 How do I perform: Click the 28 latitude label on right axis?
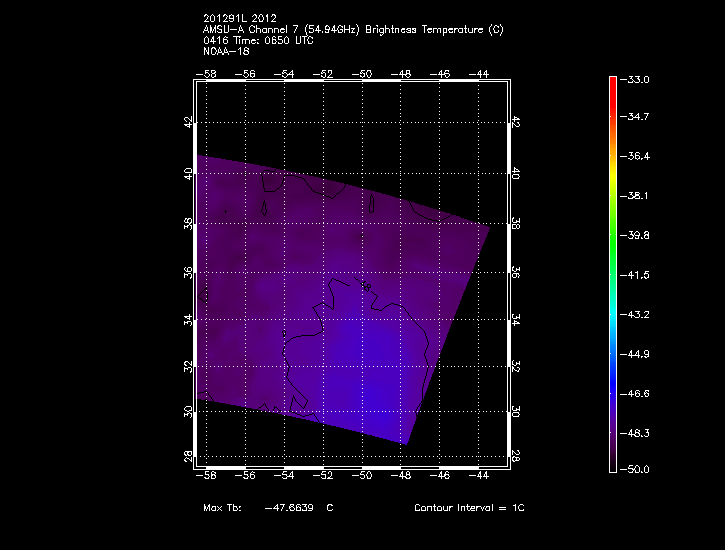coord(516,456)
